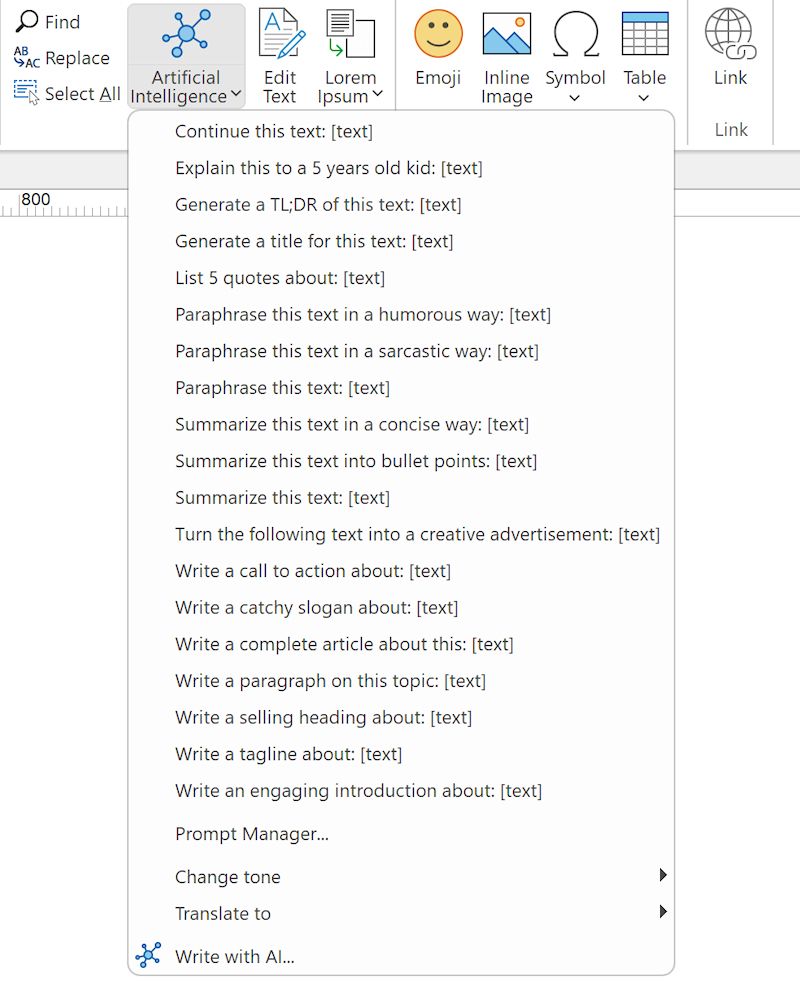Expand the Table dropdown arrow

click(x=643, y=98)
